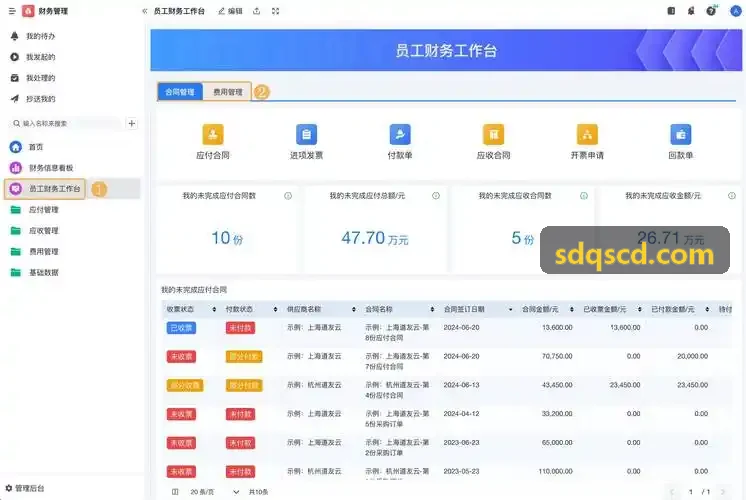Click contract 上海道友云-第8份应付合同

click(397, 333)
